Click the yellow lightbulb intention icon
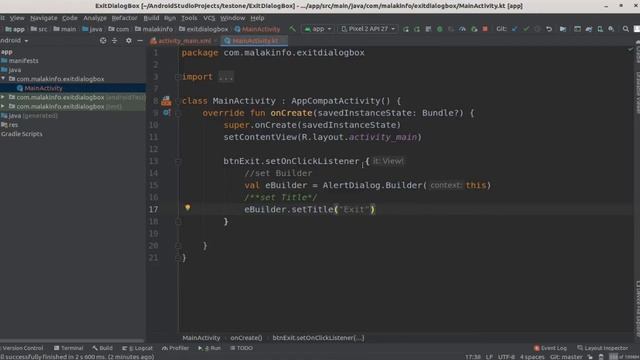This screenshot has height=360, width=640. coord(187,208)
